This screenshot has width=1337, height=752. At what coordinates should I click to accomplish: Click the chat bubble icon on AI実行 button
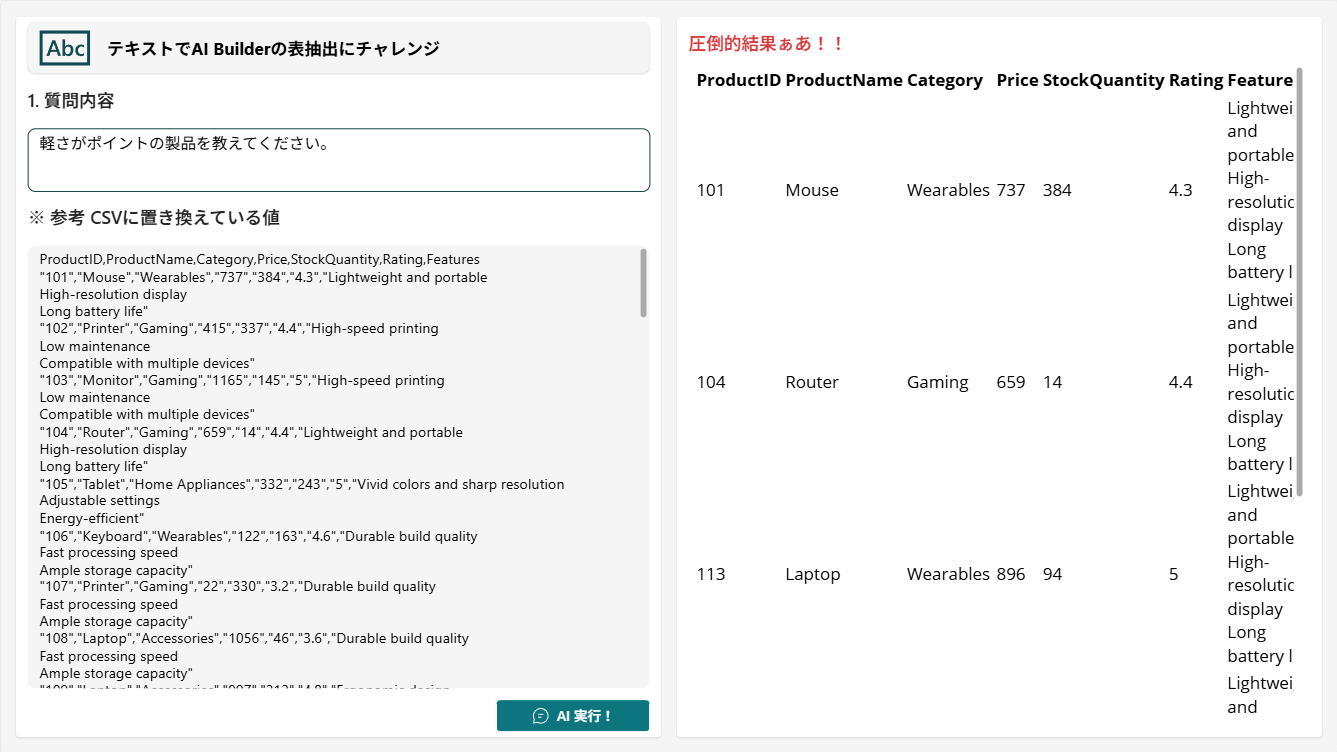(541, 716)
